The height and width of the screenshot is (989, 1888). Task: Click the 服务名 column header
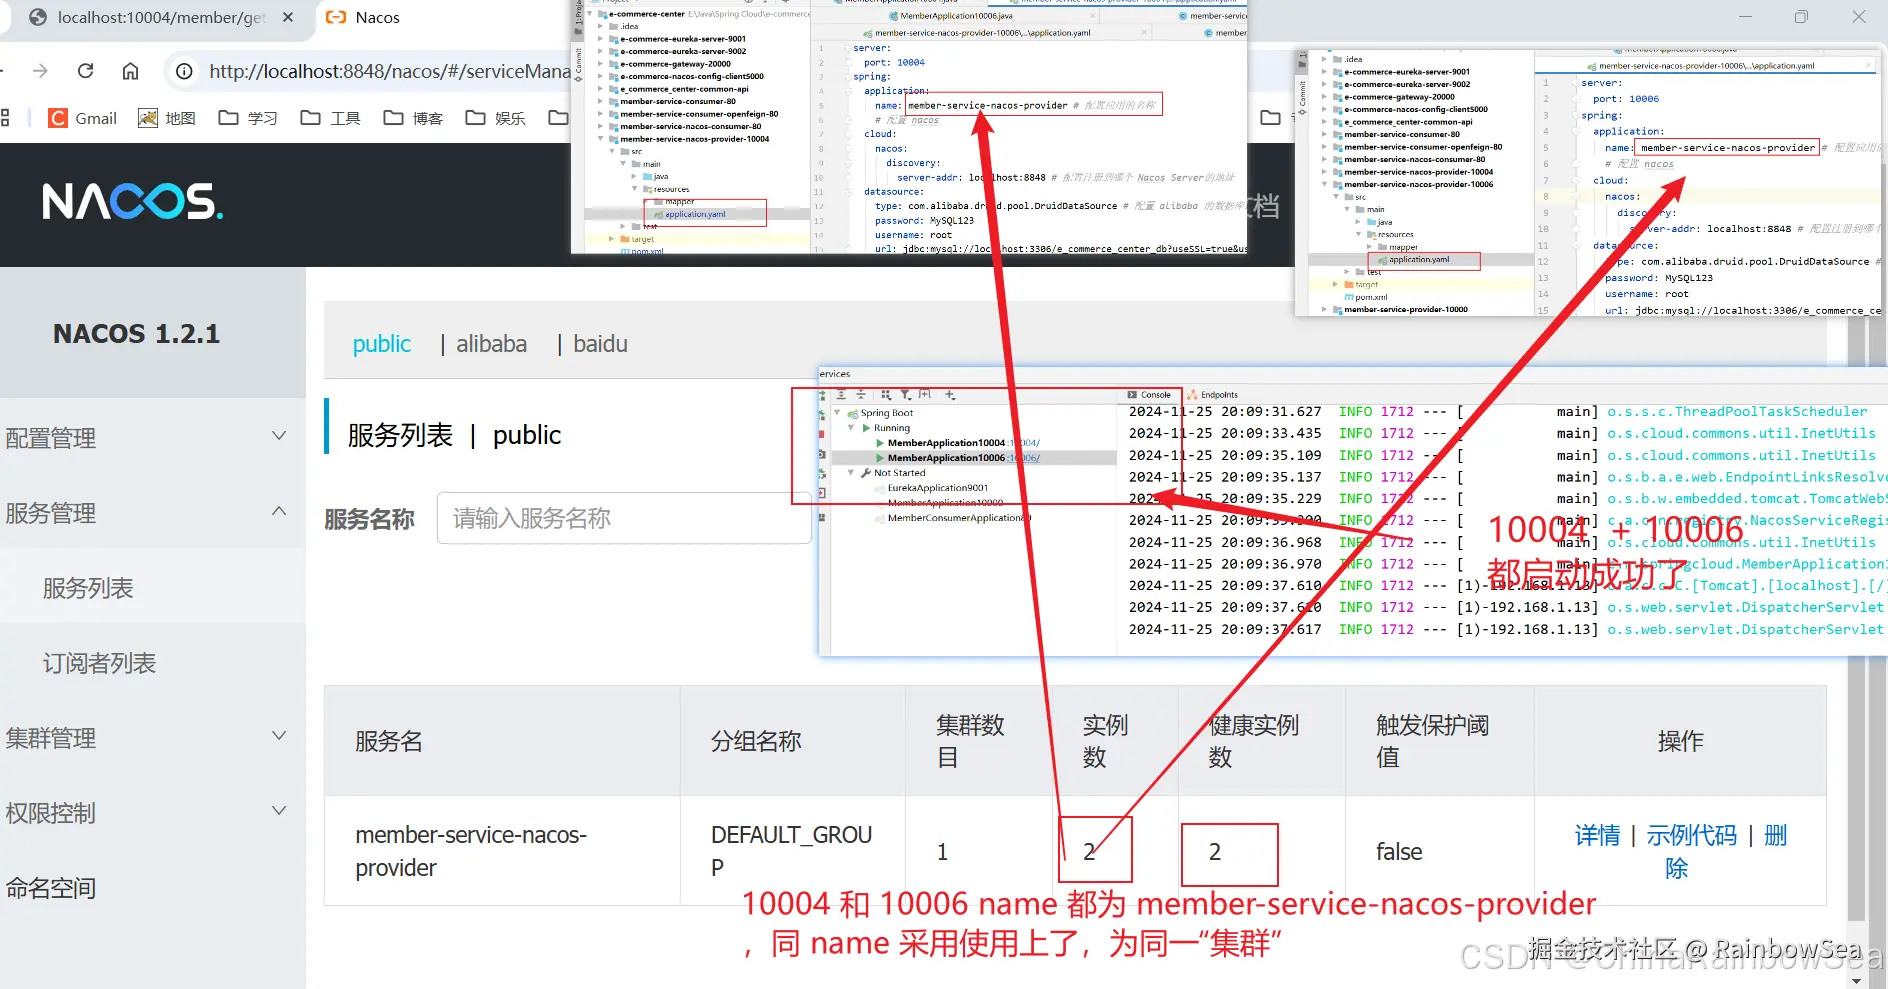click(389, 741)
